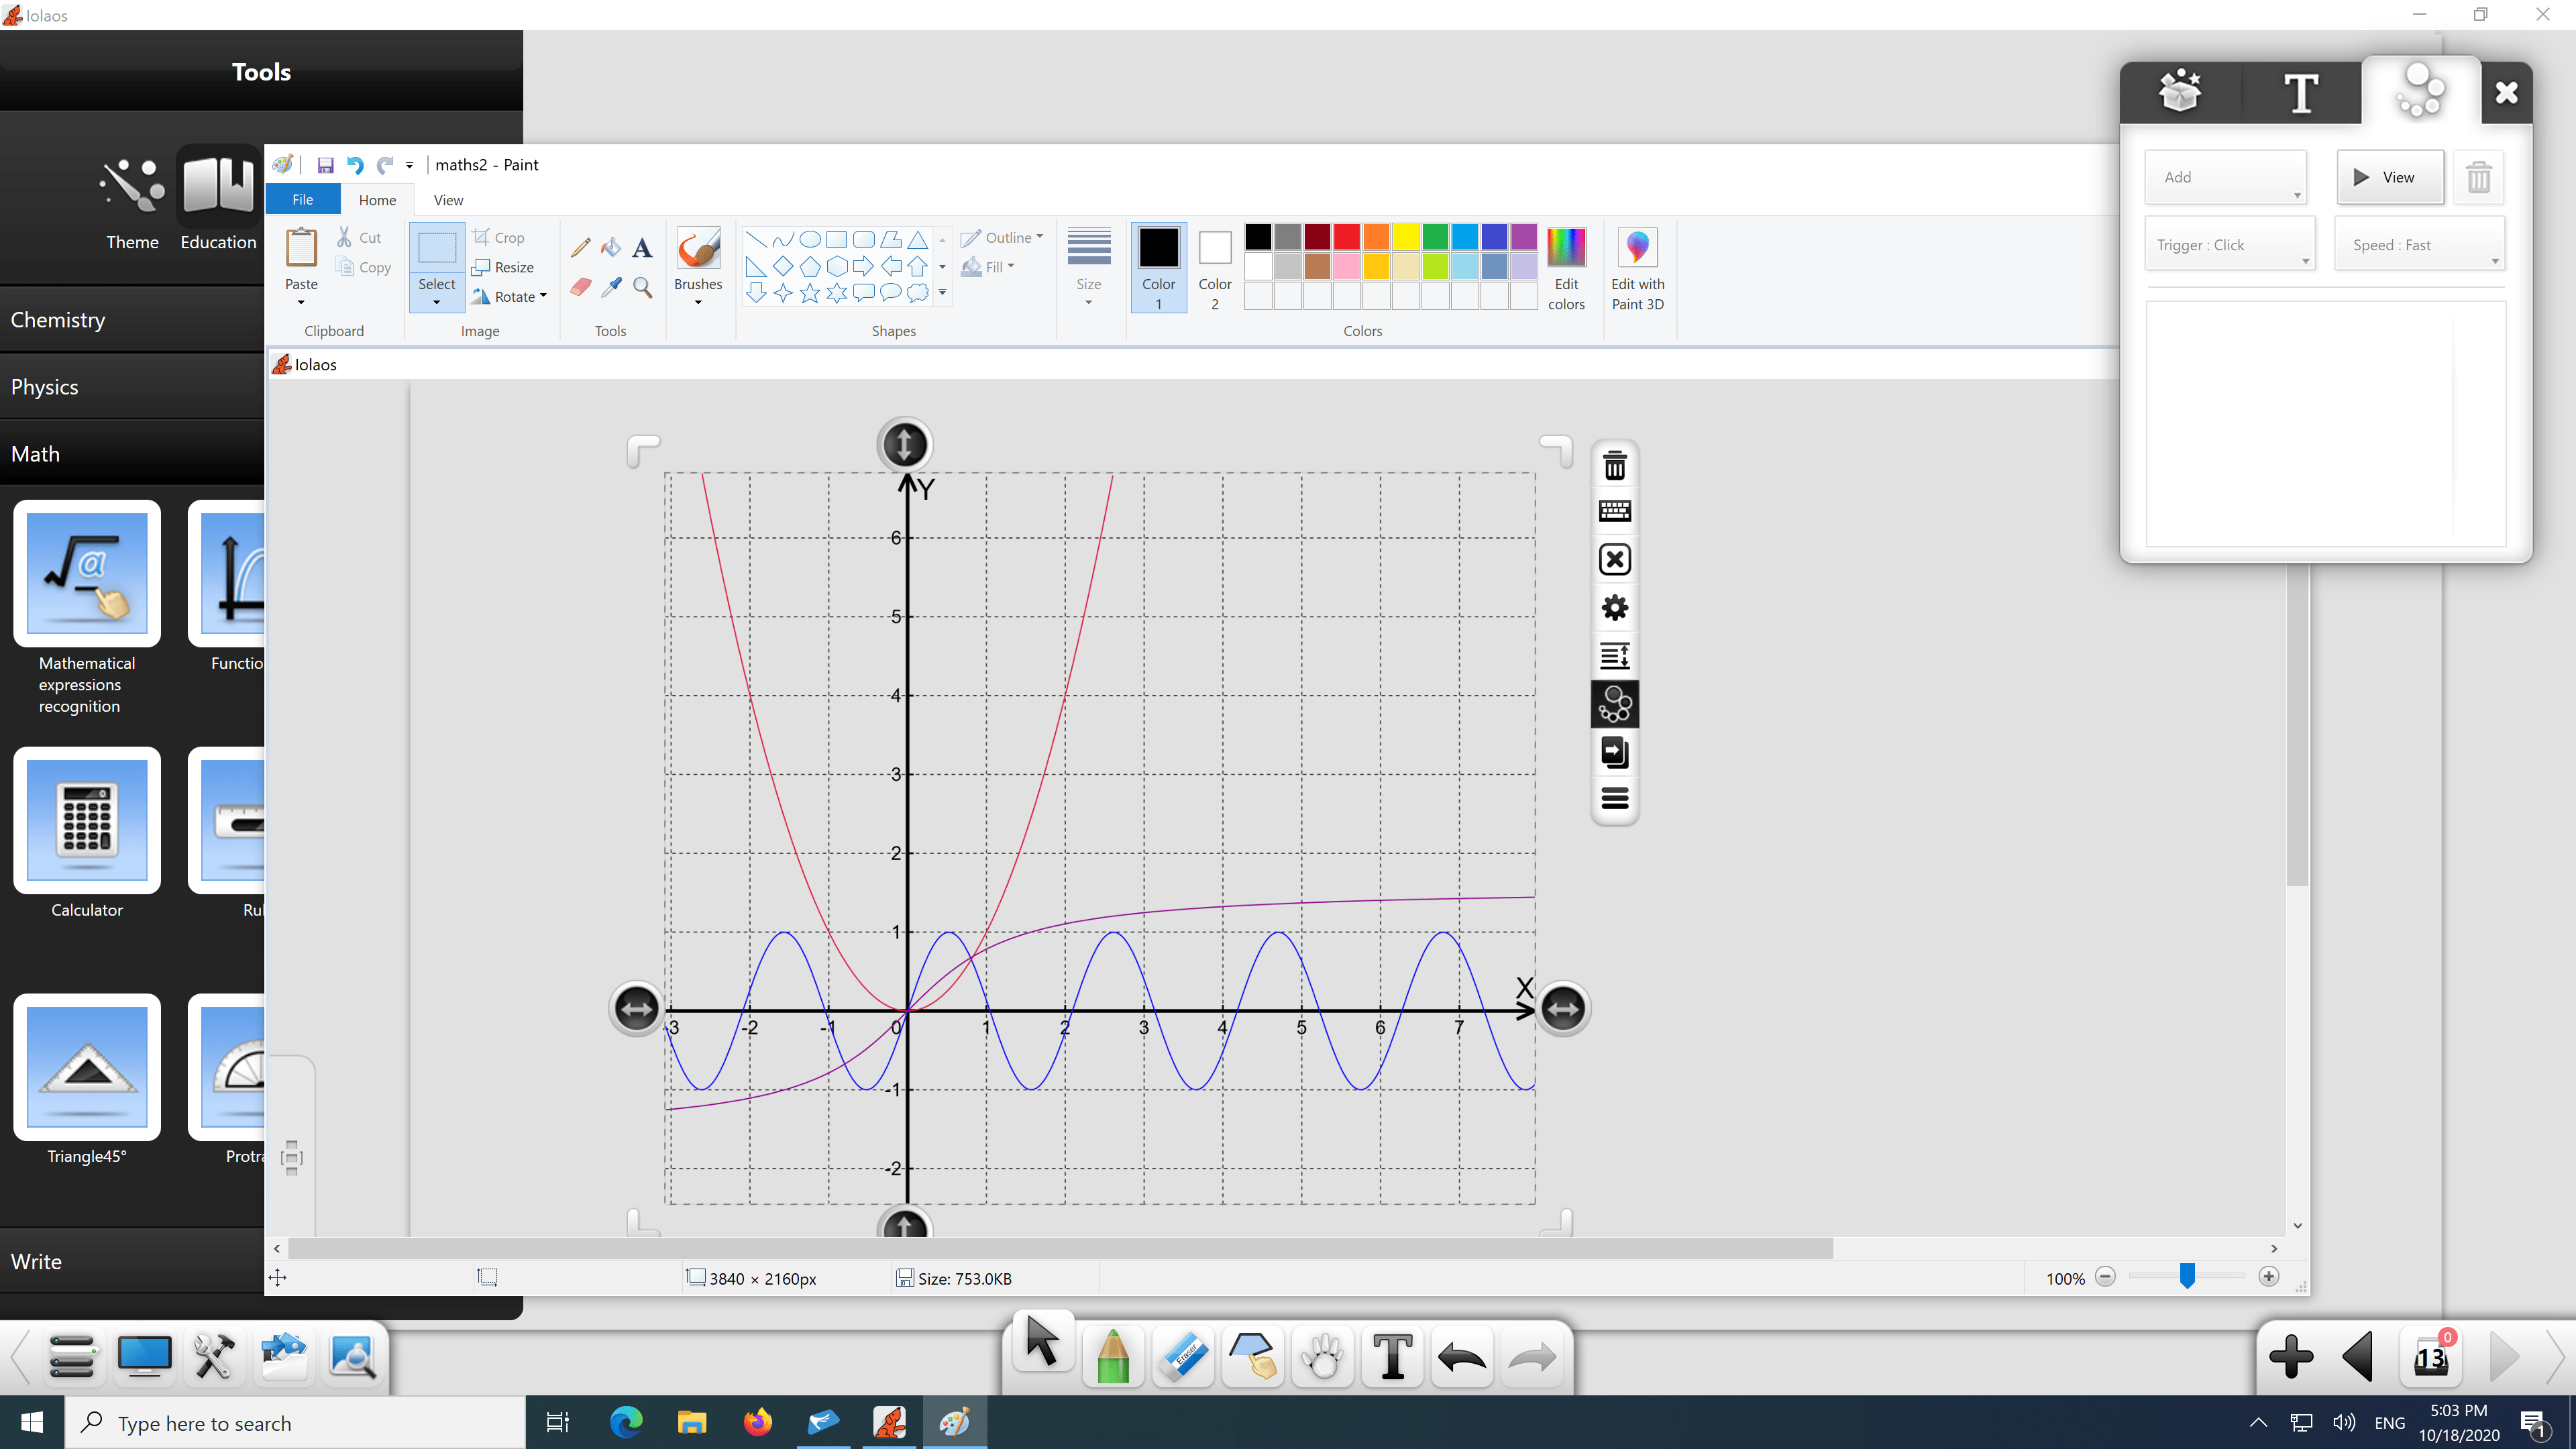Select the green pencil tool

coord(1112,1357)
